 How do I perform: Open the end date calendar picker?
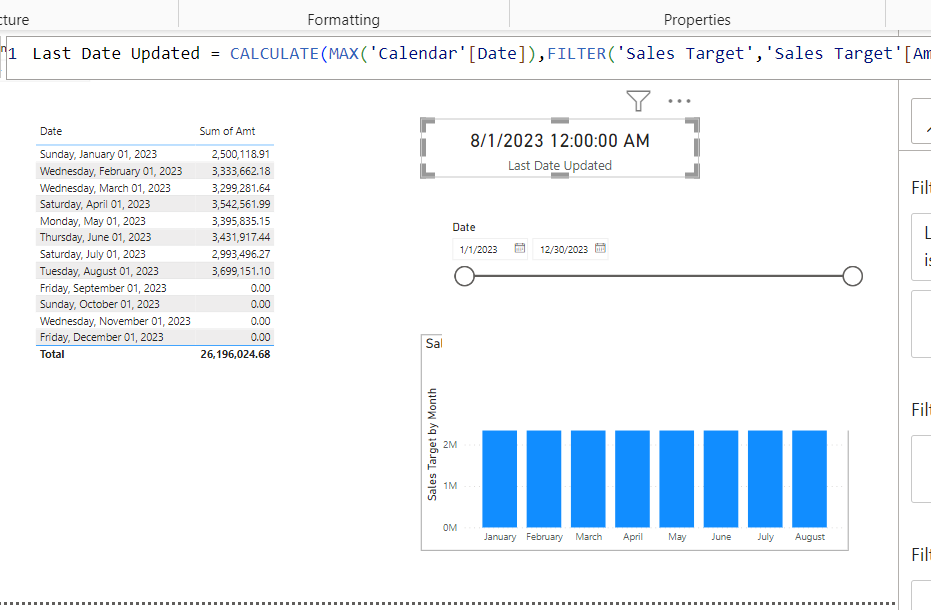(x=600, y=248)
